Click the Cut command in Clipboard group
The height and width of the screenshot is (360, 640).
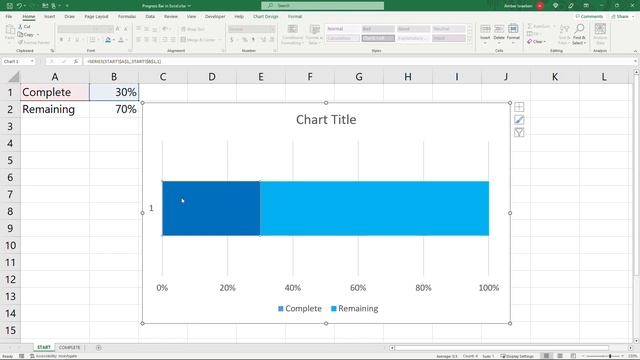click(x=24, y=27)
